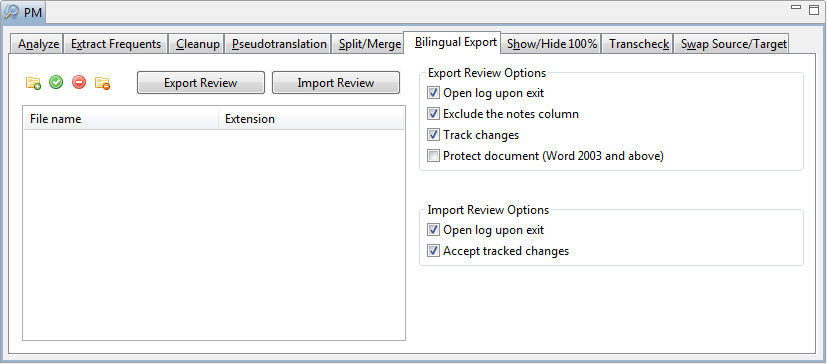Viewport: 827px width, 364px height.
Task: Click the Import Review button
Action: click(336, 83)
